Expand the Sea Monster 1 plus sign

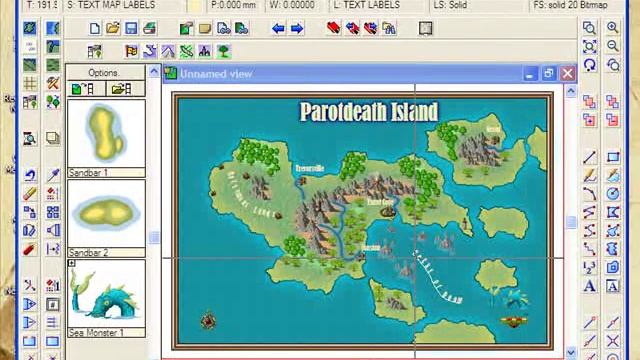click(72, 263)
